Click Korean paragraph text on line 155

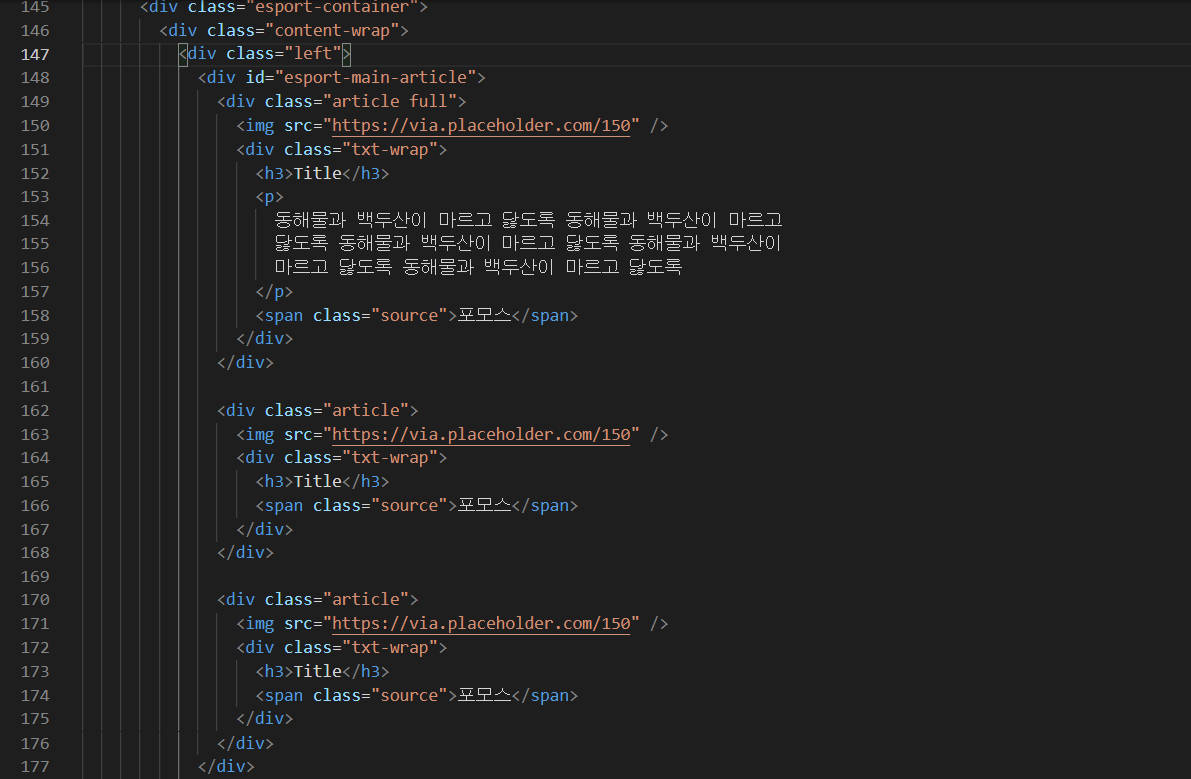[527, 243]
